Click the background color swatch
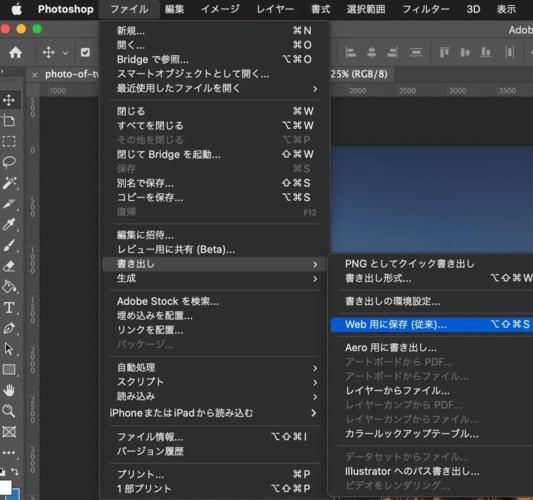 (x=16, y=495)
